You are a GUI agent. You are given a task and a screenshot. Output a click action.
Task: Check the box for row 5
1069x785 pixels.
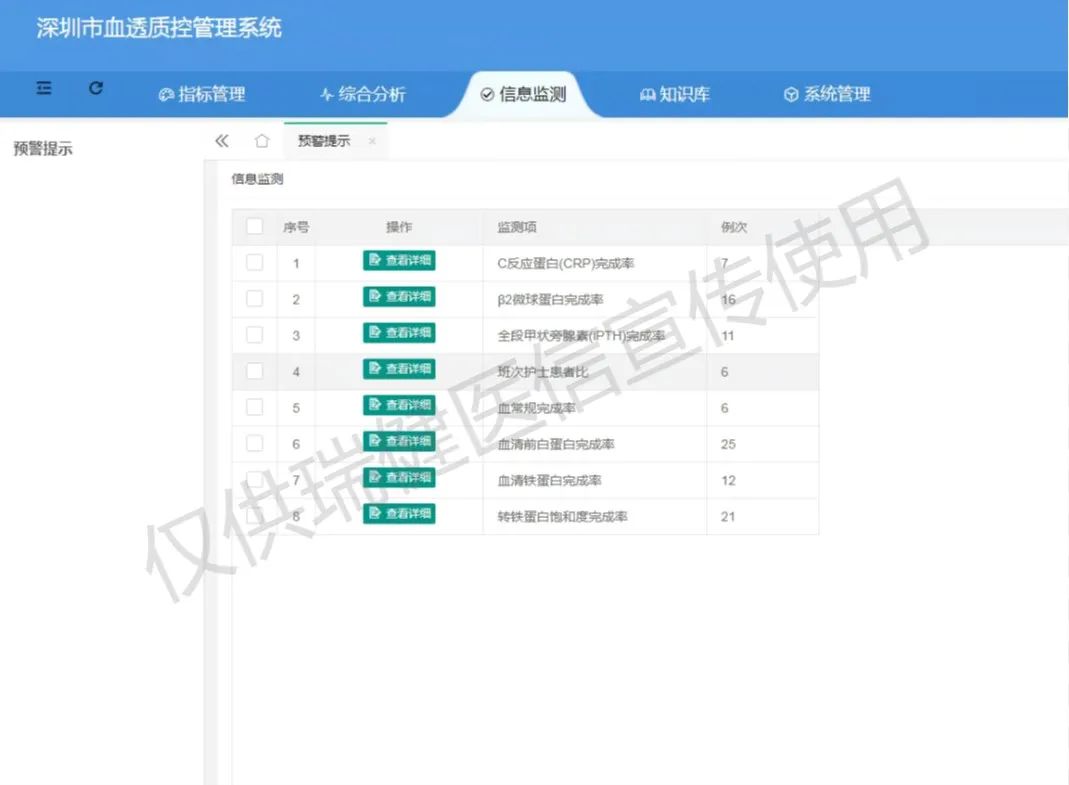(254, 407)
